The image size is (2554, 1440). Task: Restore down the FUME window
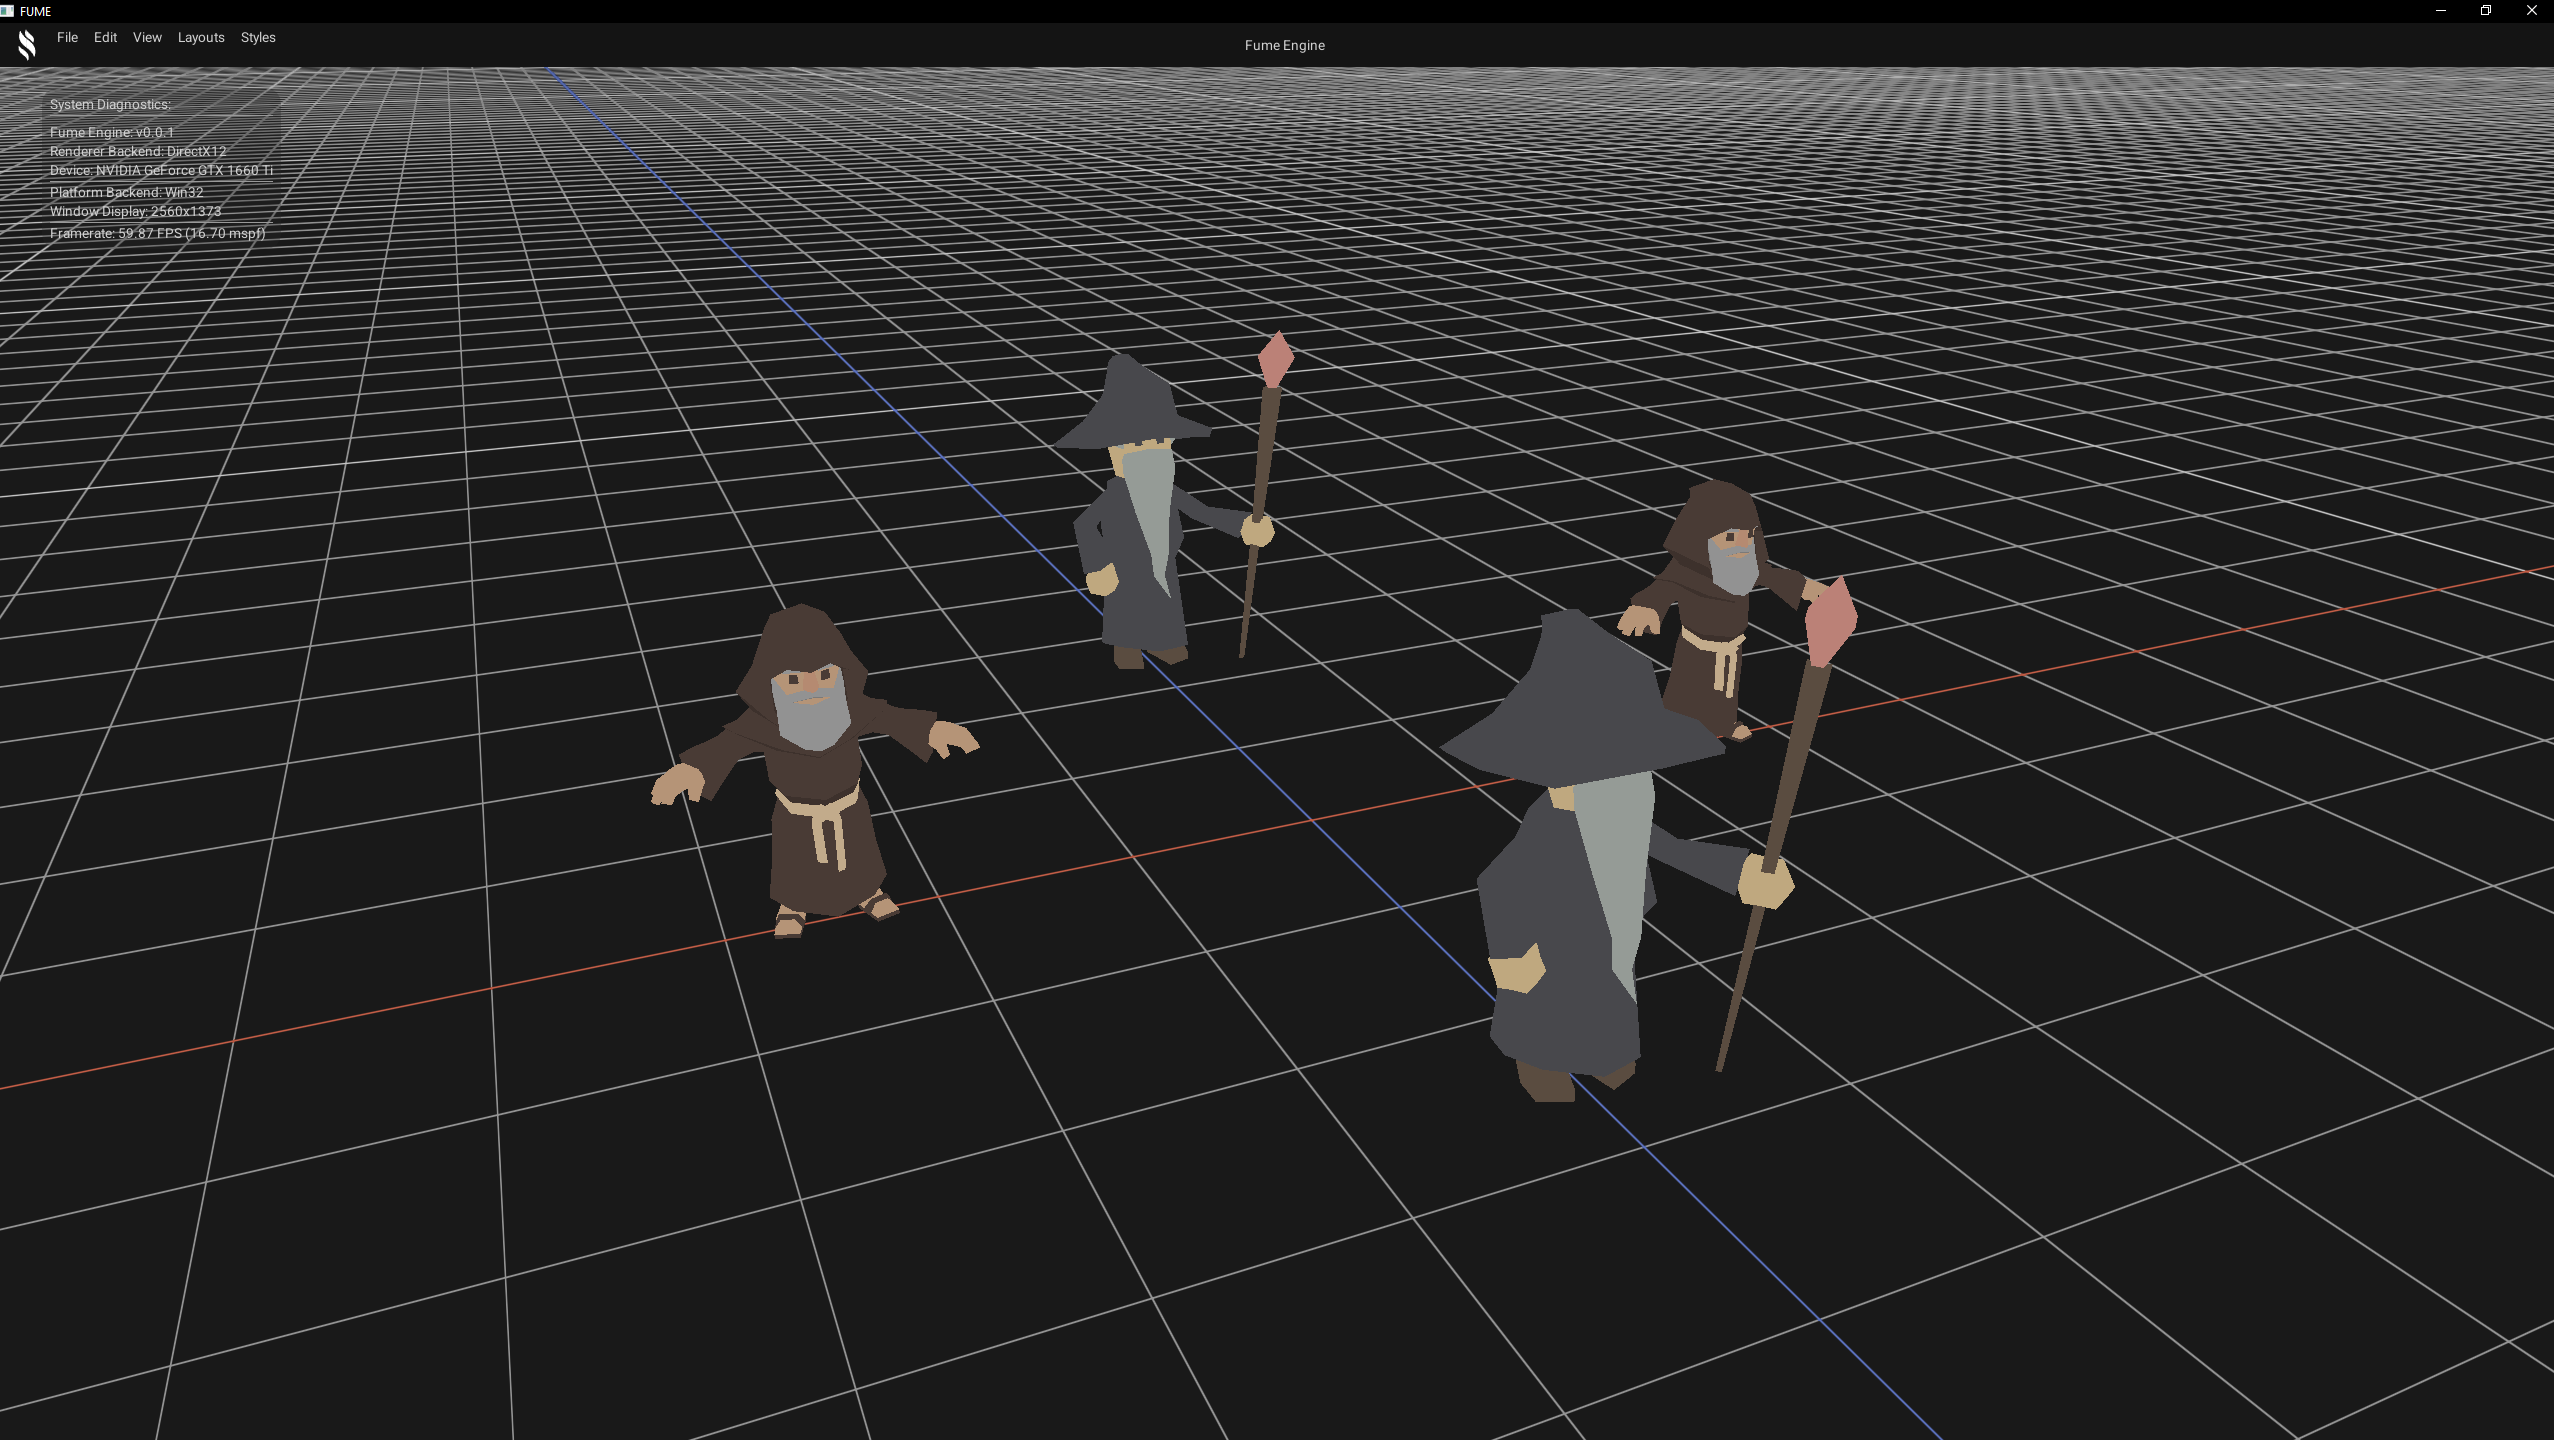coord(2486,11)
